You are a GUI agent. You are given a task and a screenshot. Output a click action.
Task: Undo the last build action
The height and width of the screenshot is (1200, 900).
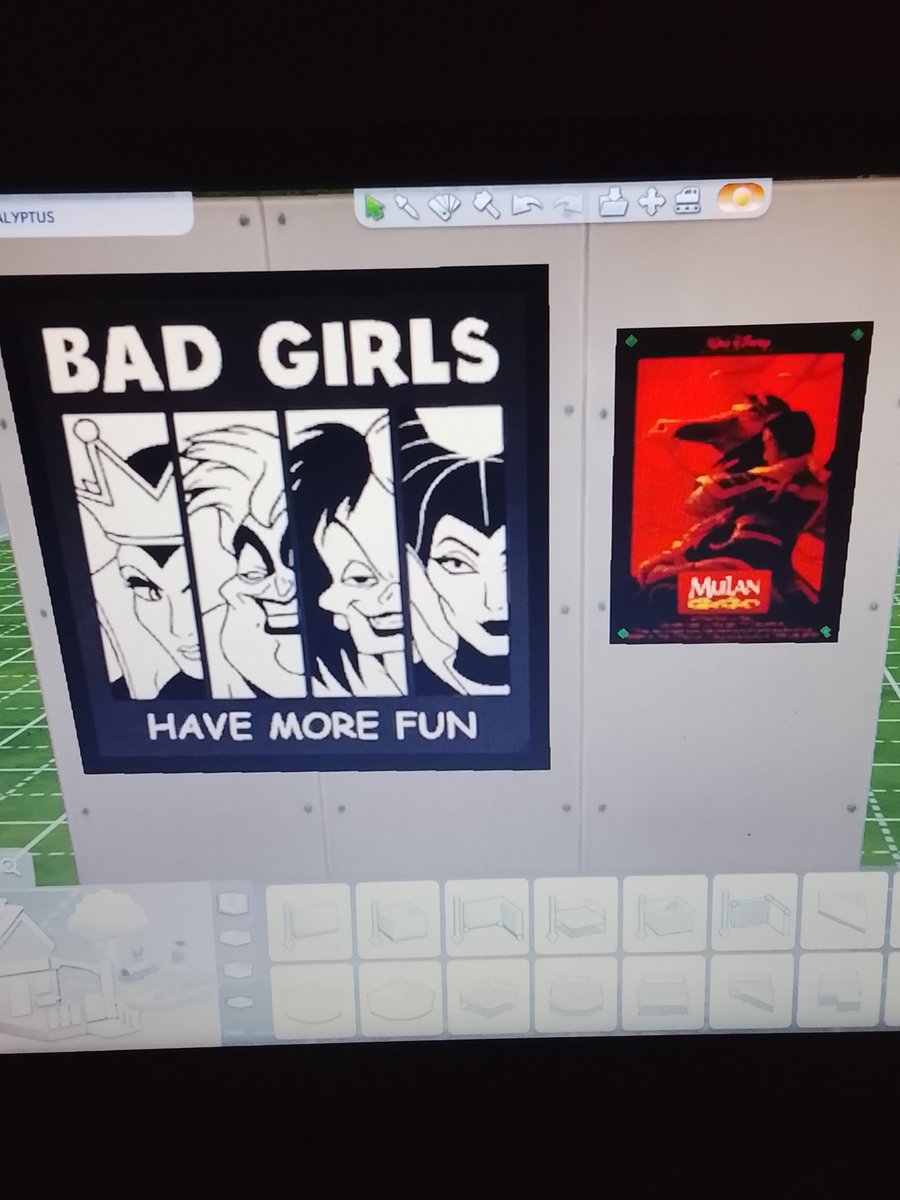[527, 205]
